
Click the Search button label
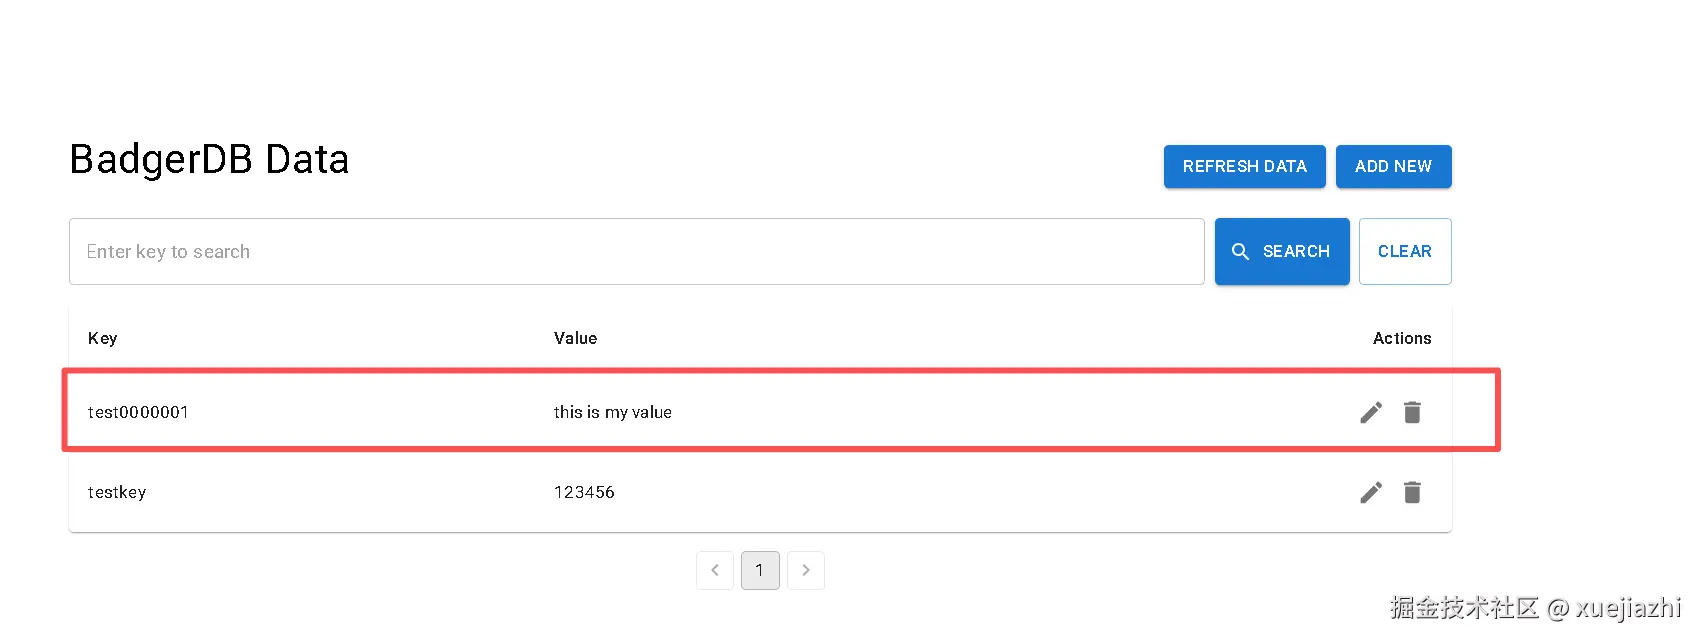pyautogui.click(x=1296, y=252)
